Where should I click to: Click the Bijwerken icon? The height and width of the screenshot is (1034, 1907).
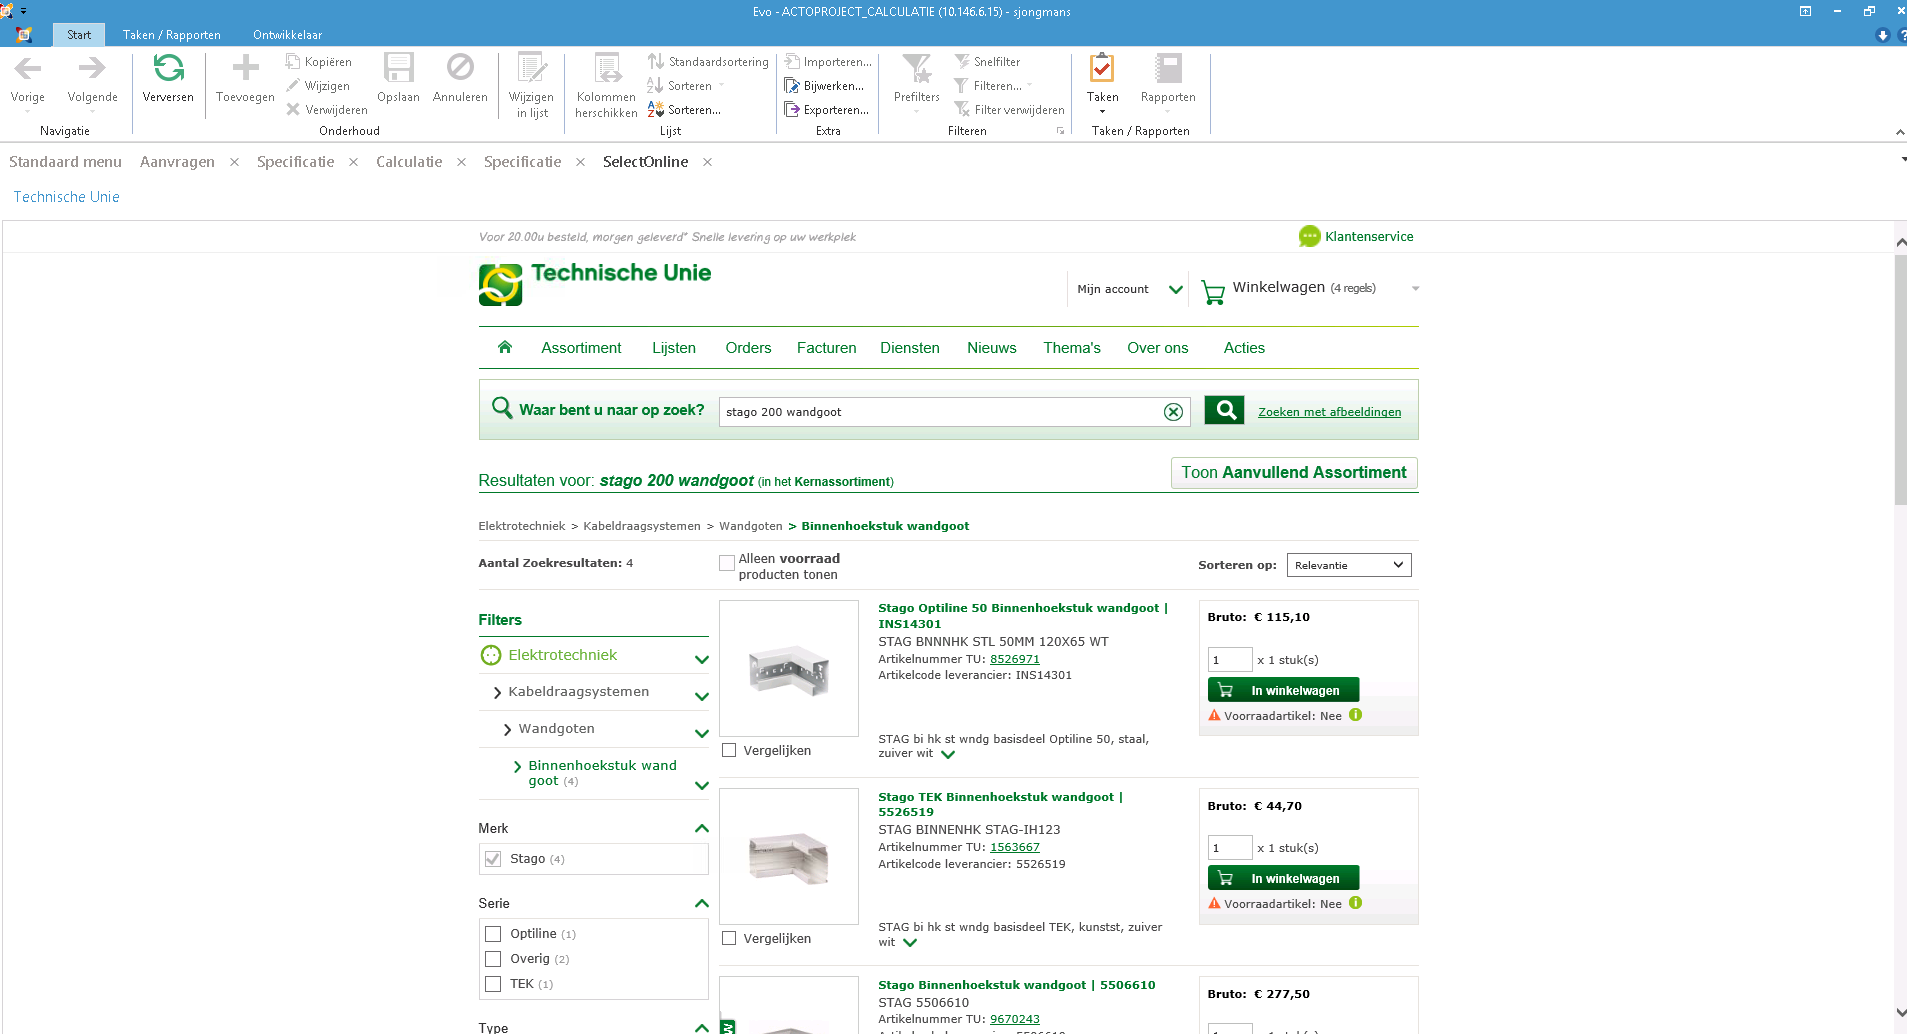click(x=792, y=86)
